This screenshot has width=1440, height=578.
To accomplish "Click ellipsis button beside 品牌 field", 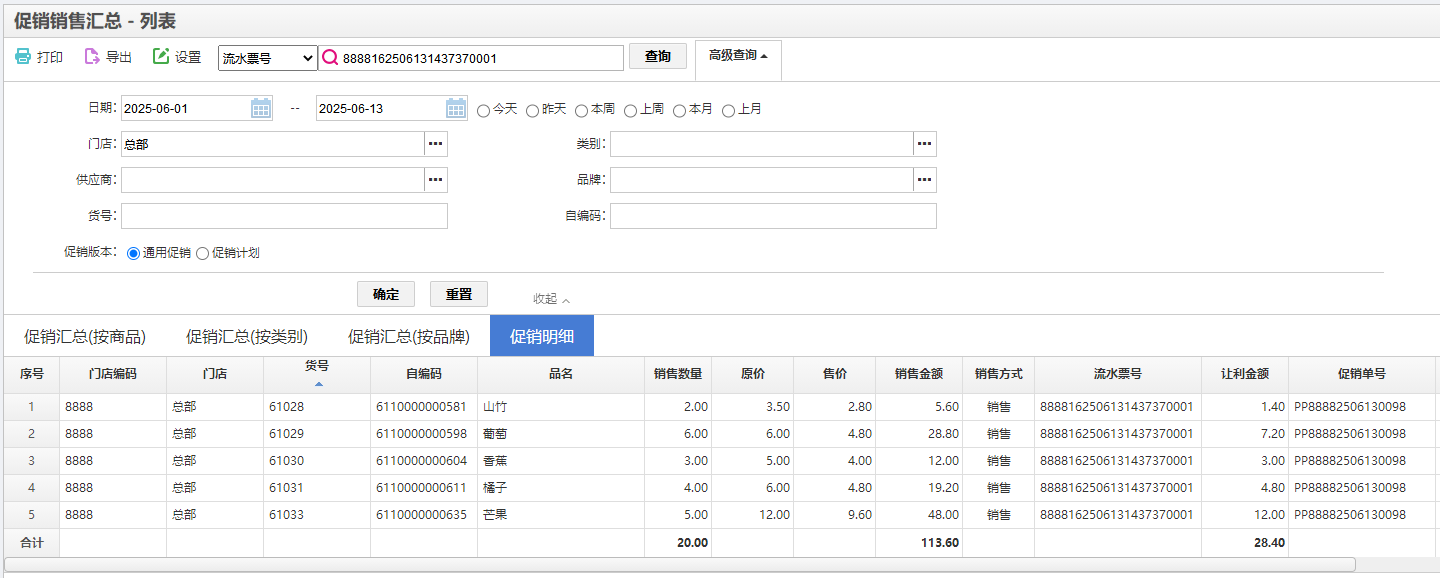I will pos(925,180).
